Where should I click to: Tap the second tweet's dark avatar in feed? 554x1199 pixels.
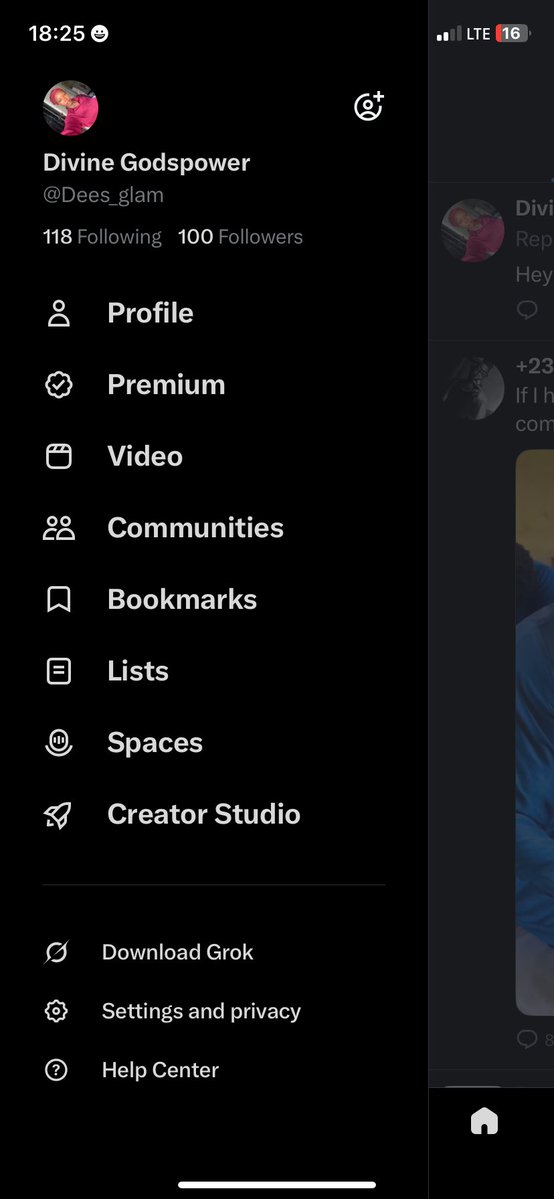point(473,388)
